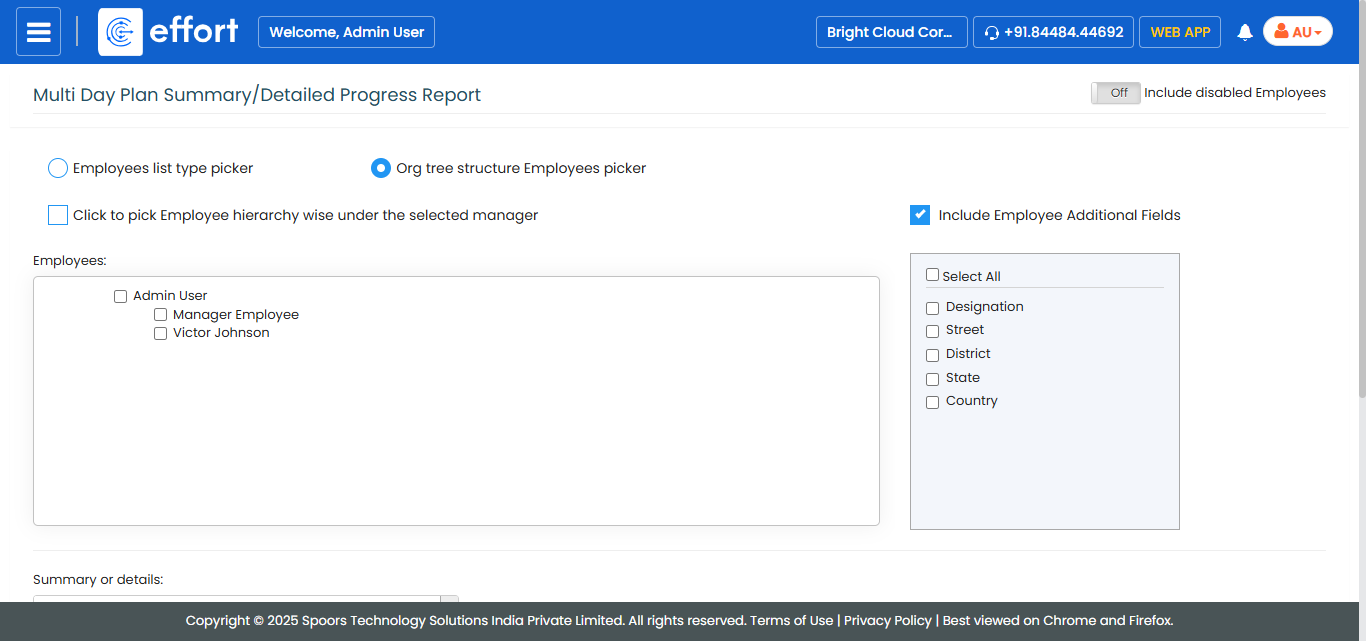Check the Manager Employee checkbox
The image size is (1366, 641).
pos(161,315)
